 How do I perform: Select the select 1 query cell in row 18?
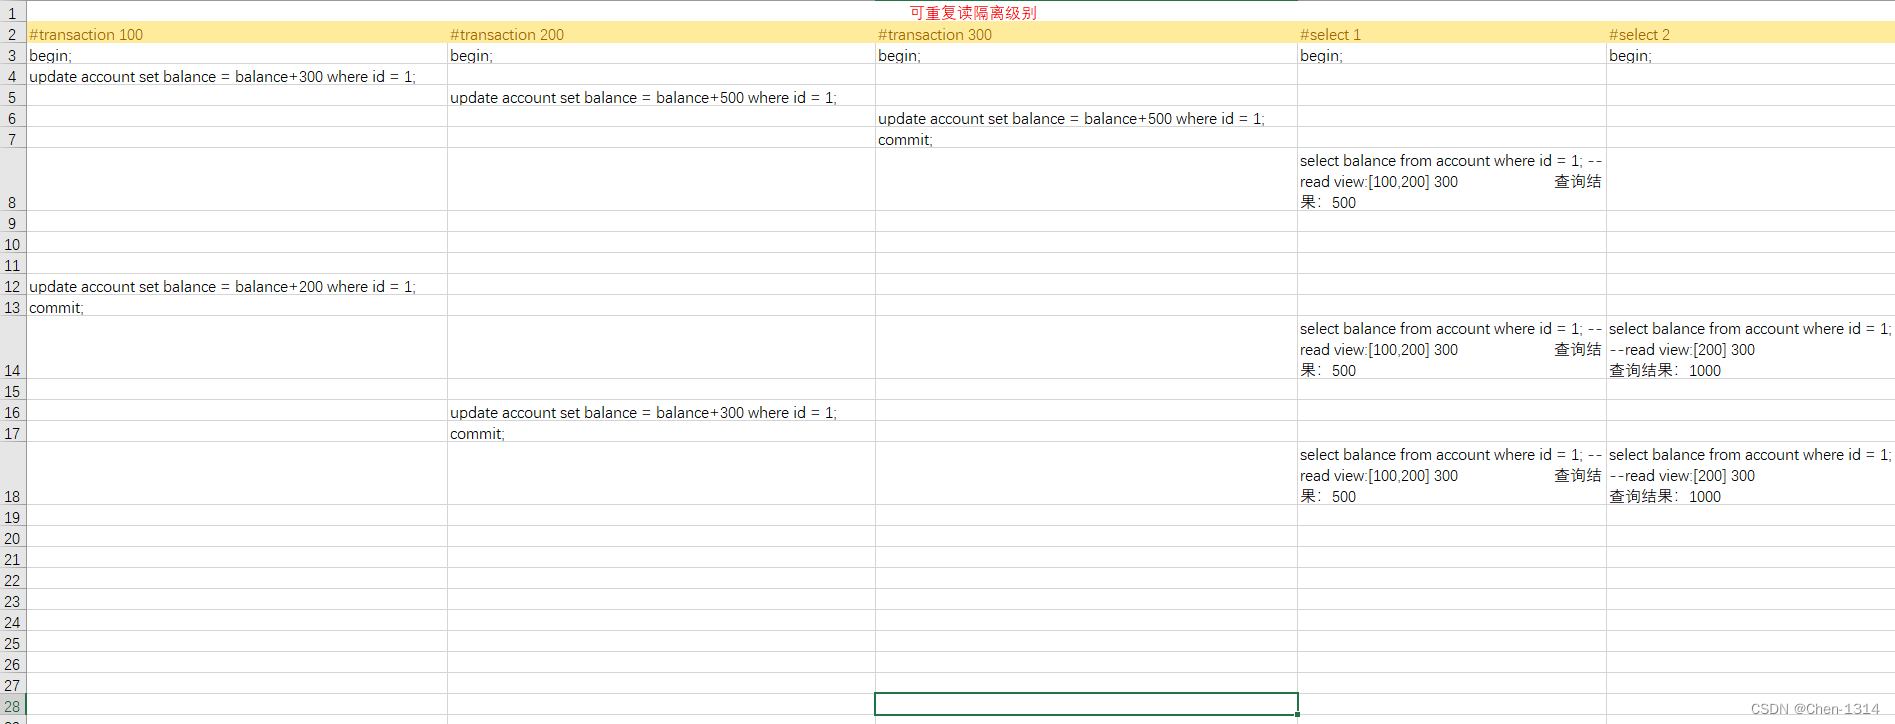tap(1452, 474)
